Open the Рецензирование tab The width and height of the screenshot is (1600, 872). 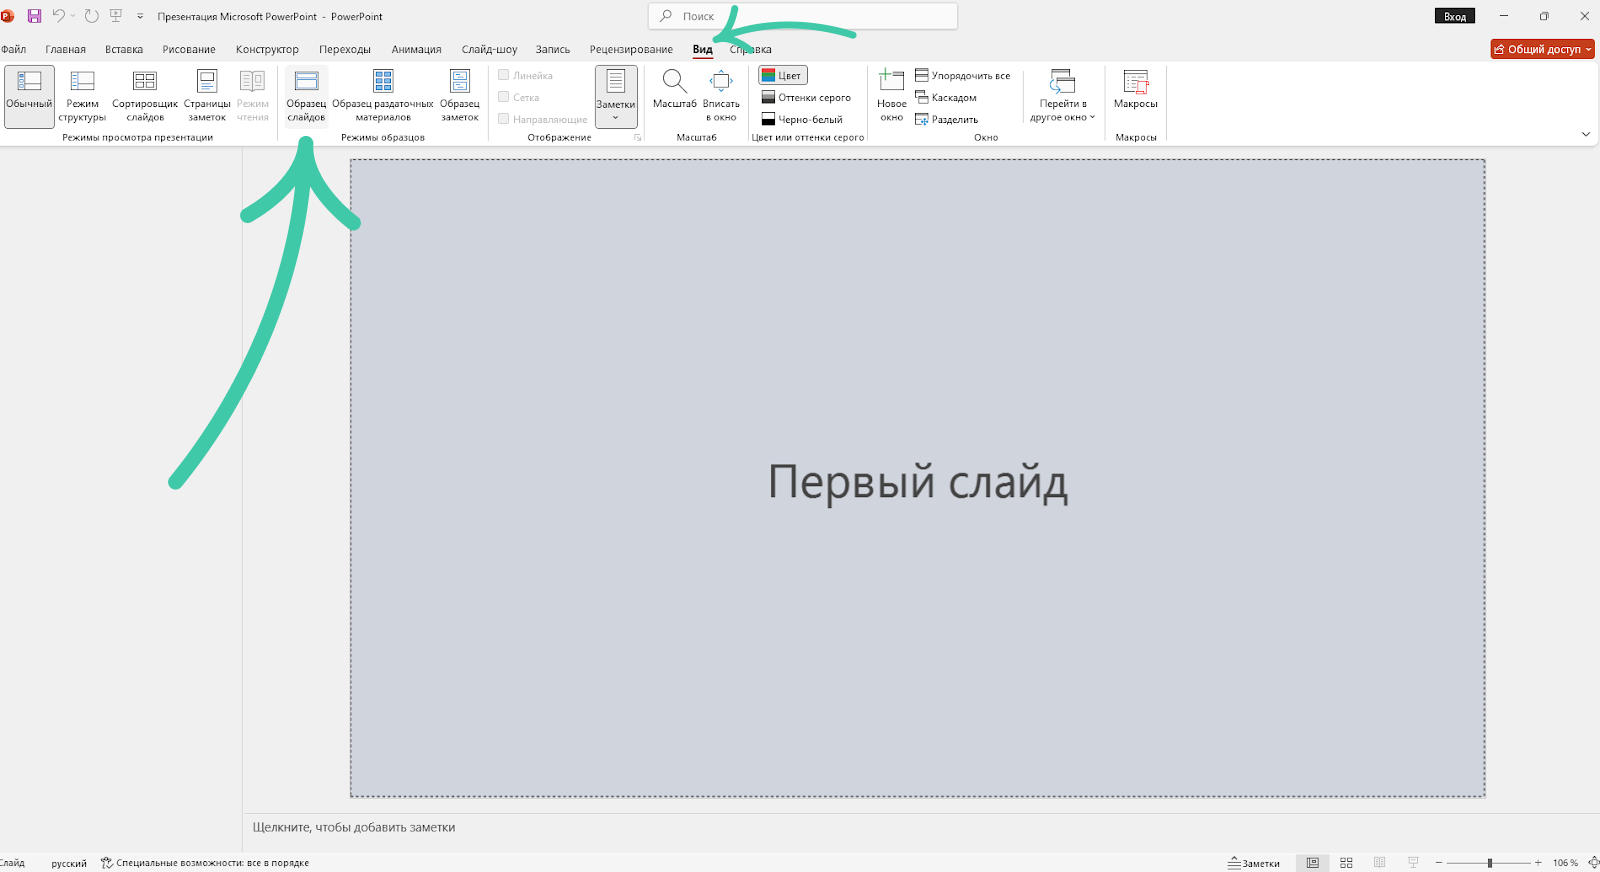pyautogui.click(x=631, y=49)
